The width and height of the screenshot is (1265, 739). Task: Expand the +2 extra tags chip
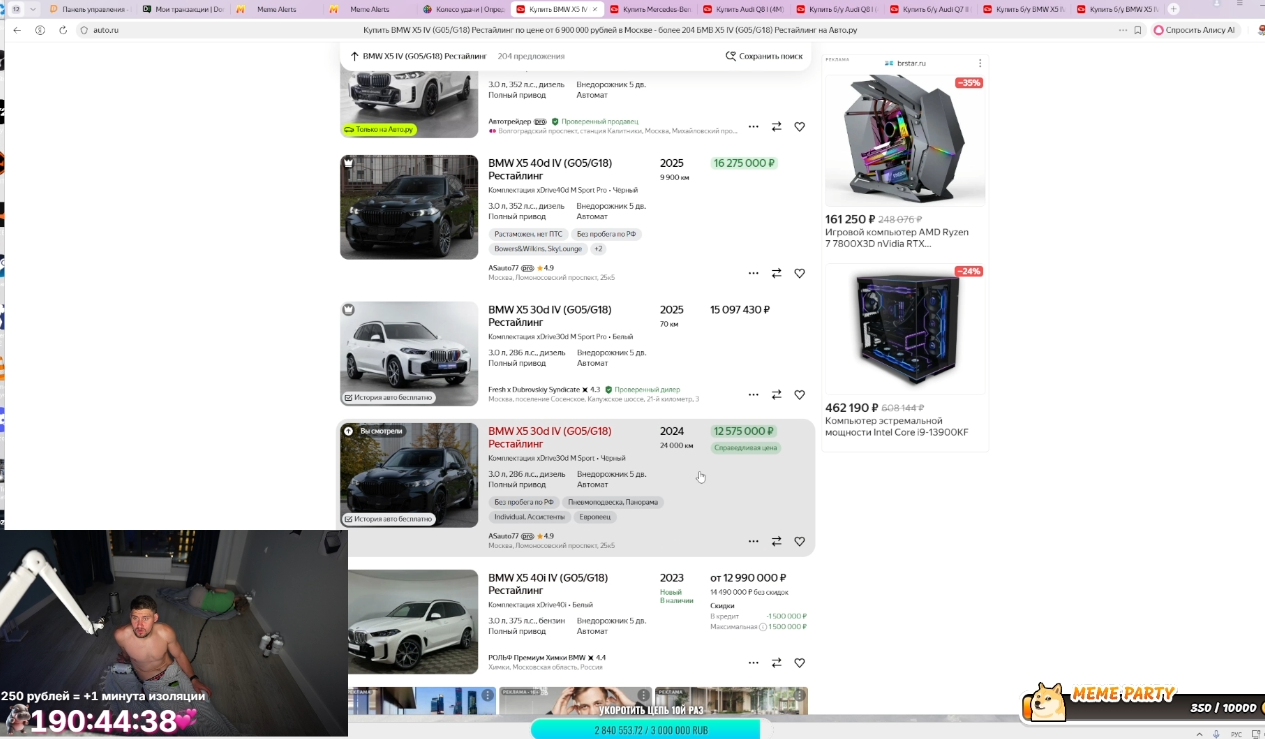point(598,249)
